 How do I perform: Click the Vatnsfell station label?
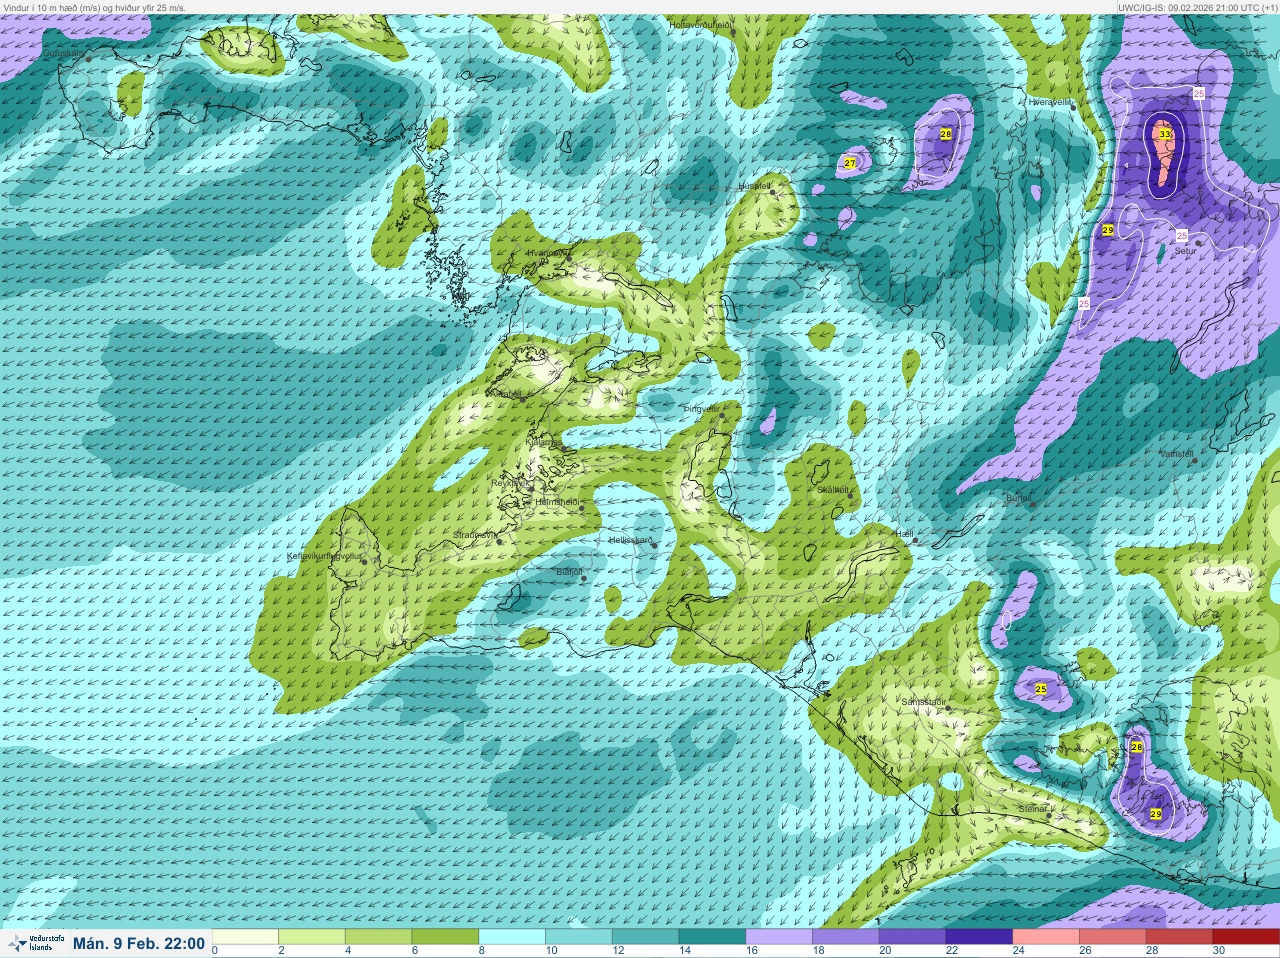tap(1176, 454)
